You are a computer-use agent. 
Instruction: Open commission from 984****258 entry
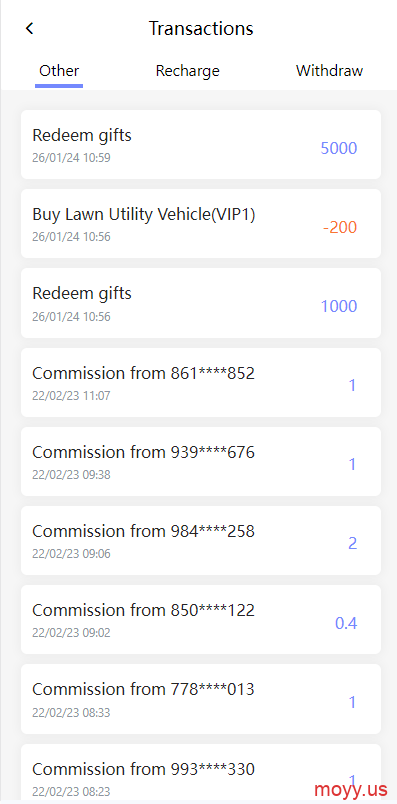pyautogui.click(x=201, y=540)
